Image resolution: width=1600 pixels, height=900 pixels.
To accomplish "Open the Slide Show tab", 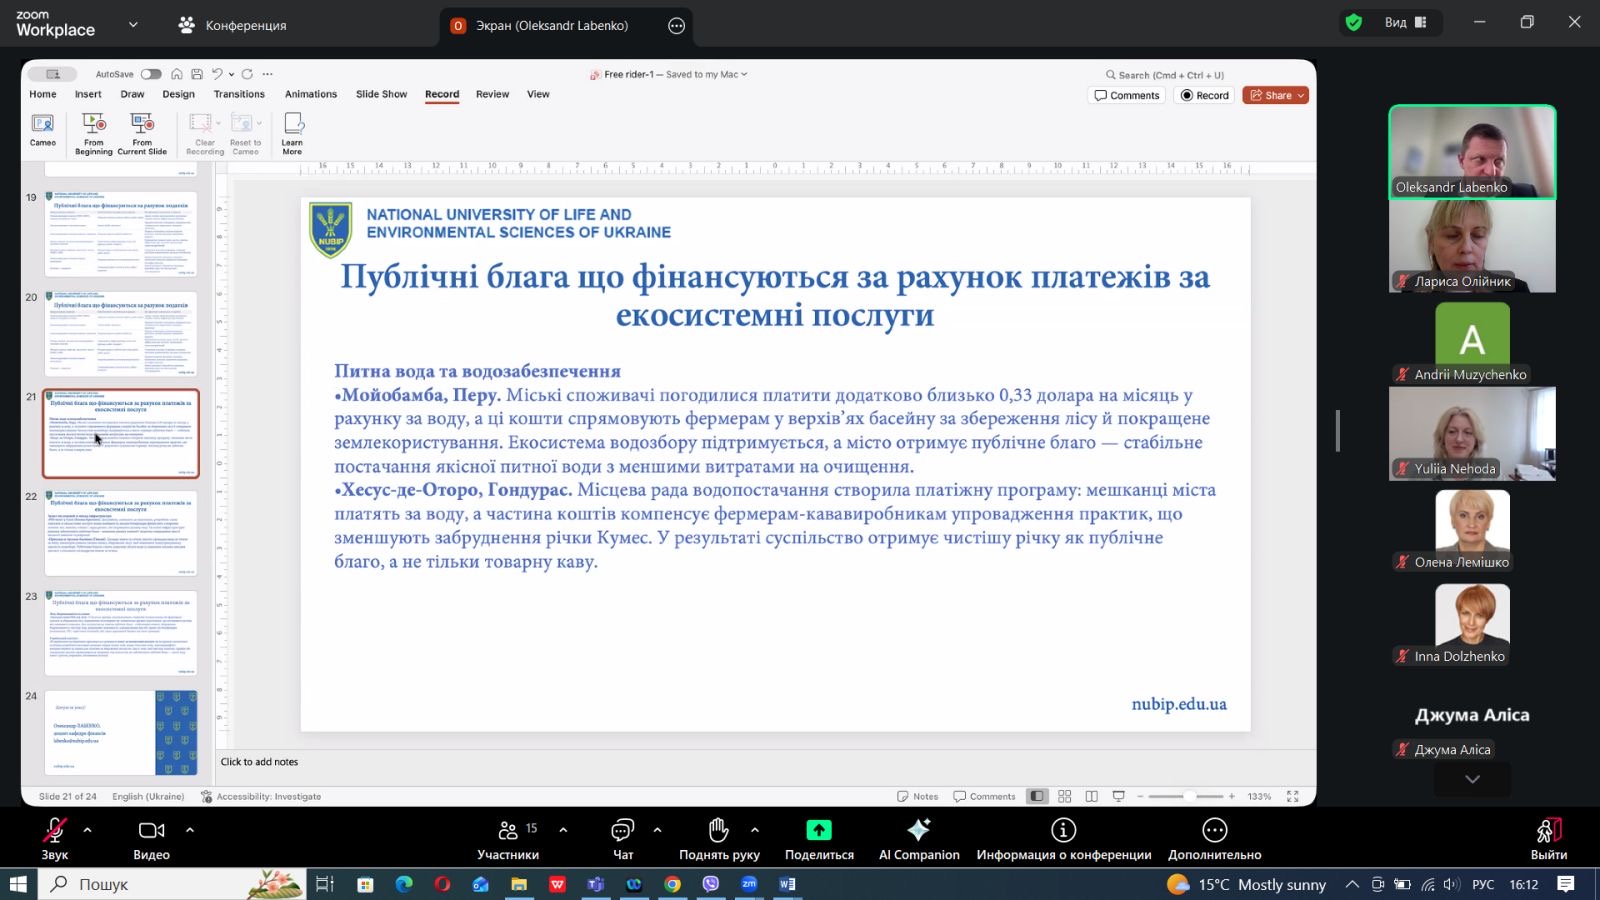I will point(381,94).
